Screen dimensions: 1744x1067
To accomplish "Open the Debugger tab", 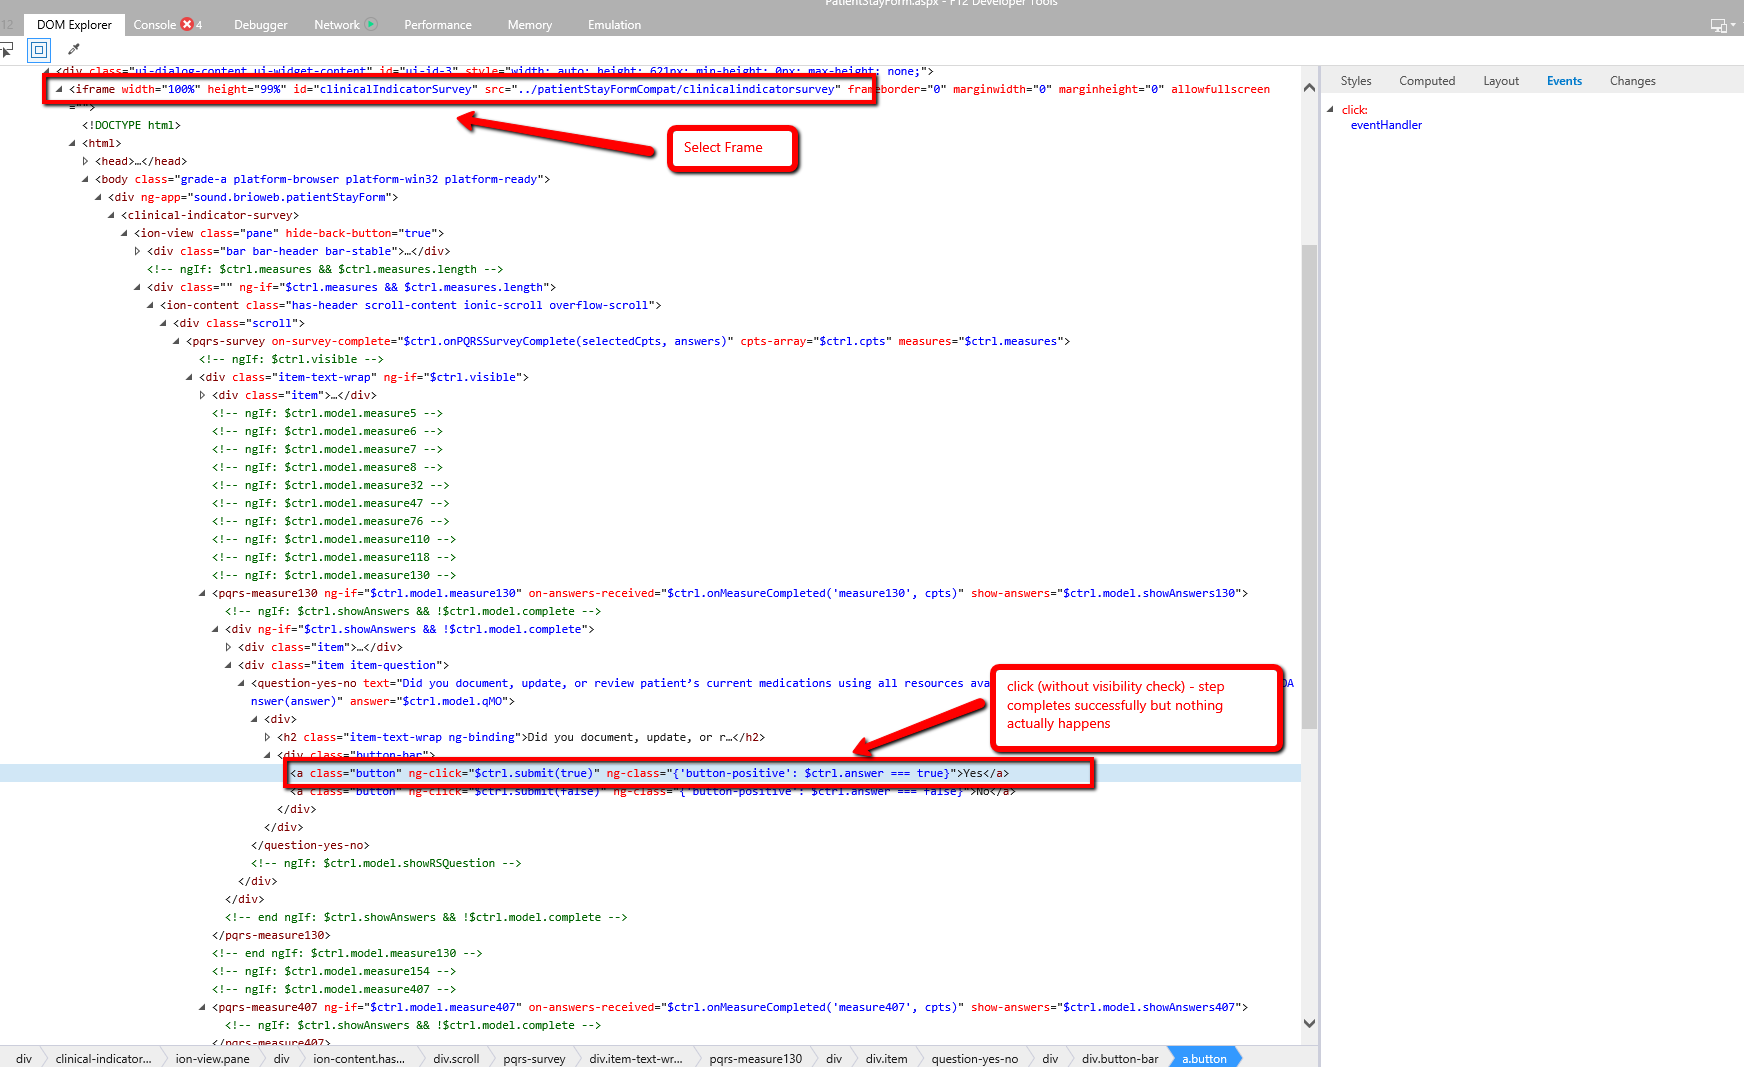I will click(261, 25).
